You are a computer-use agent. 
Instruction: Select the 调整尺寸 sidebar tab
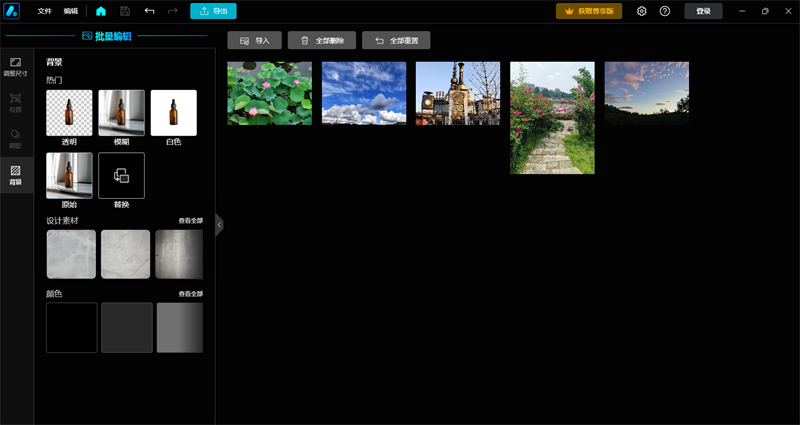click(15, 67)
